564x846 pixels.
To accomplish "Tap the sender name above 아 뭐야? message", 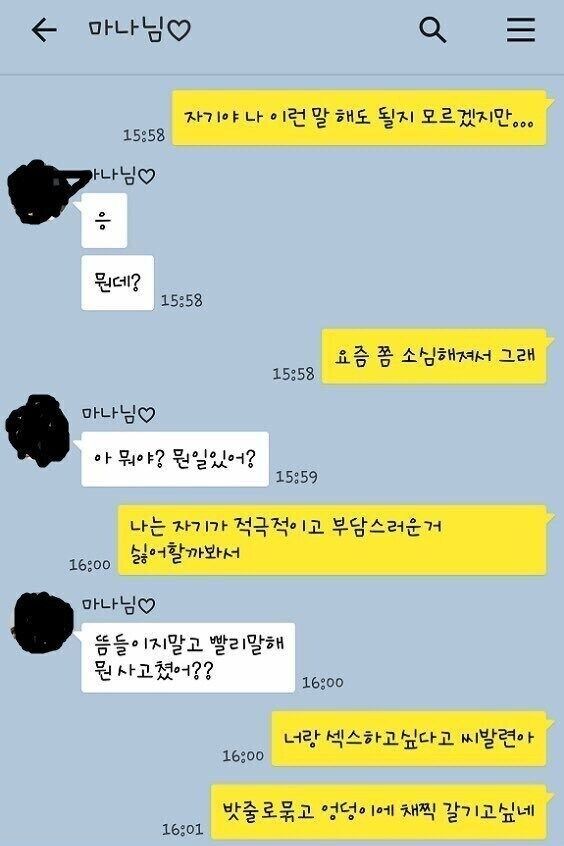I will point(118,413).
